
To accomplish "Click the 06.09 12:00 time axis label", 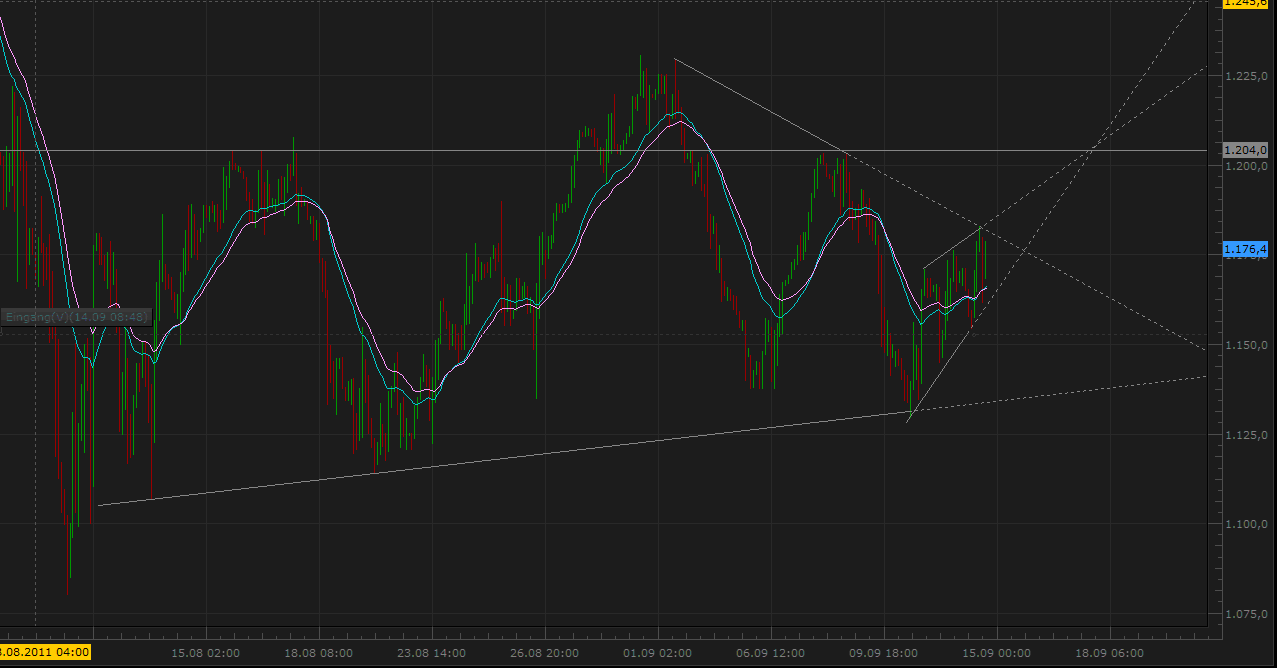I will click(x=770, y=653).
